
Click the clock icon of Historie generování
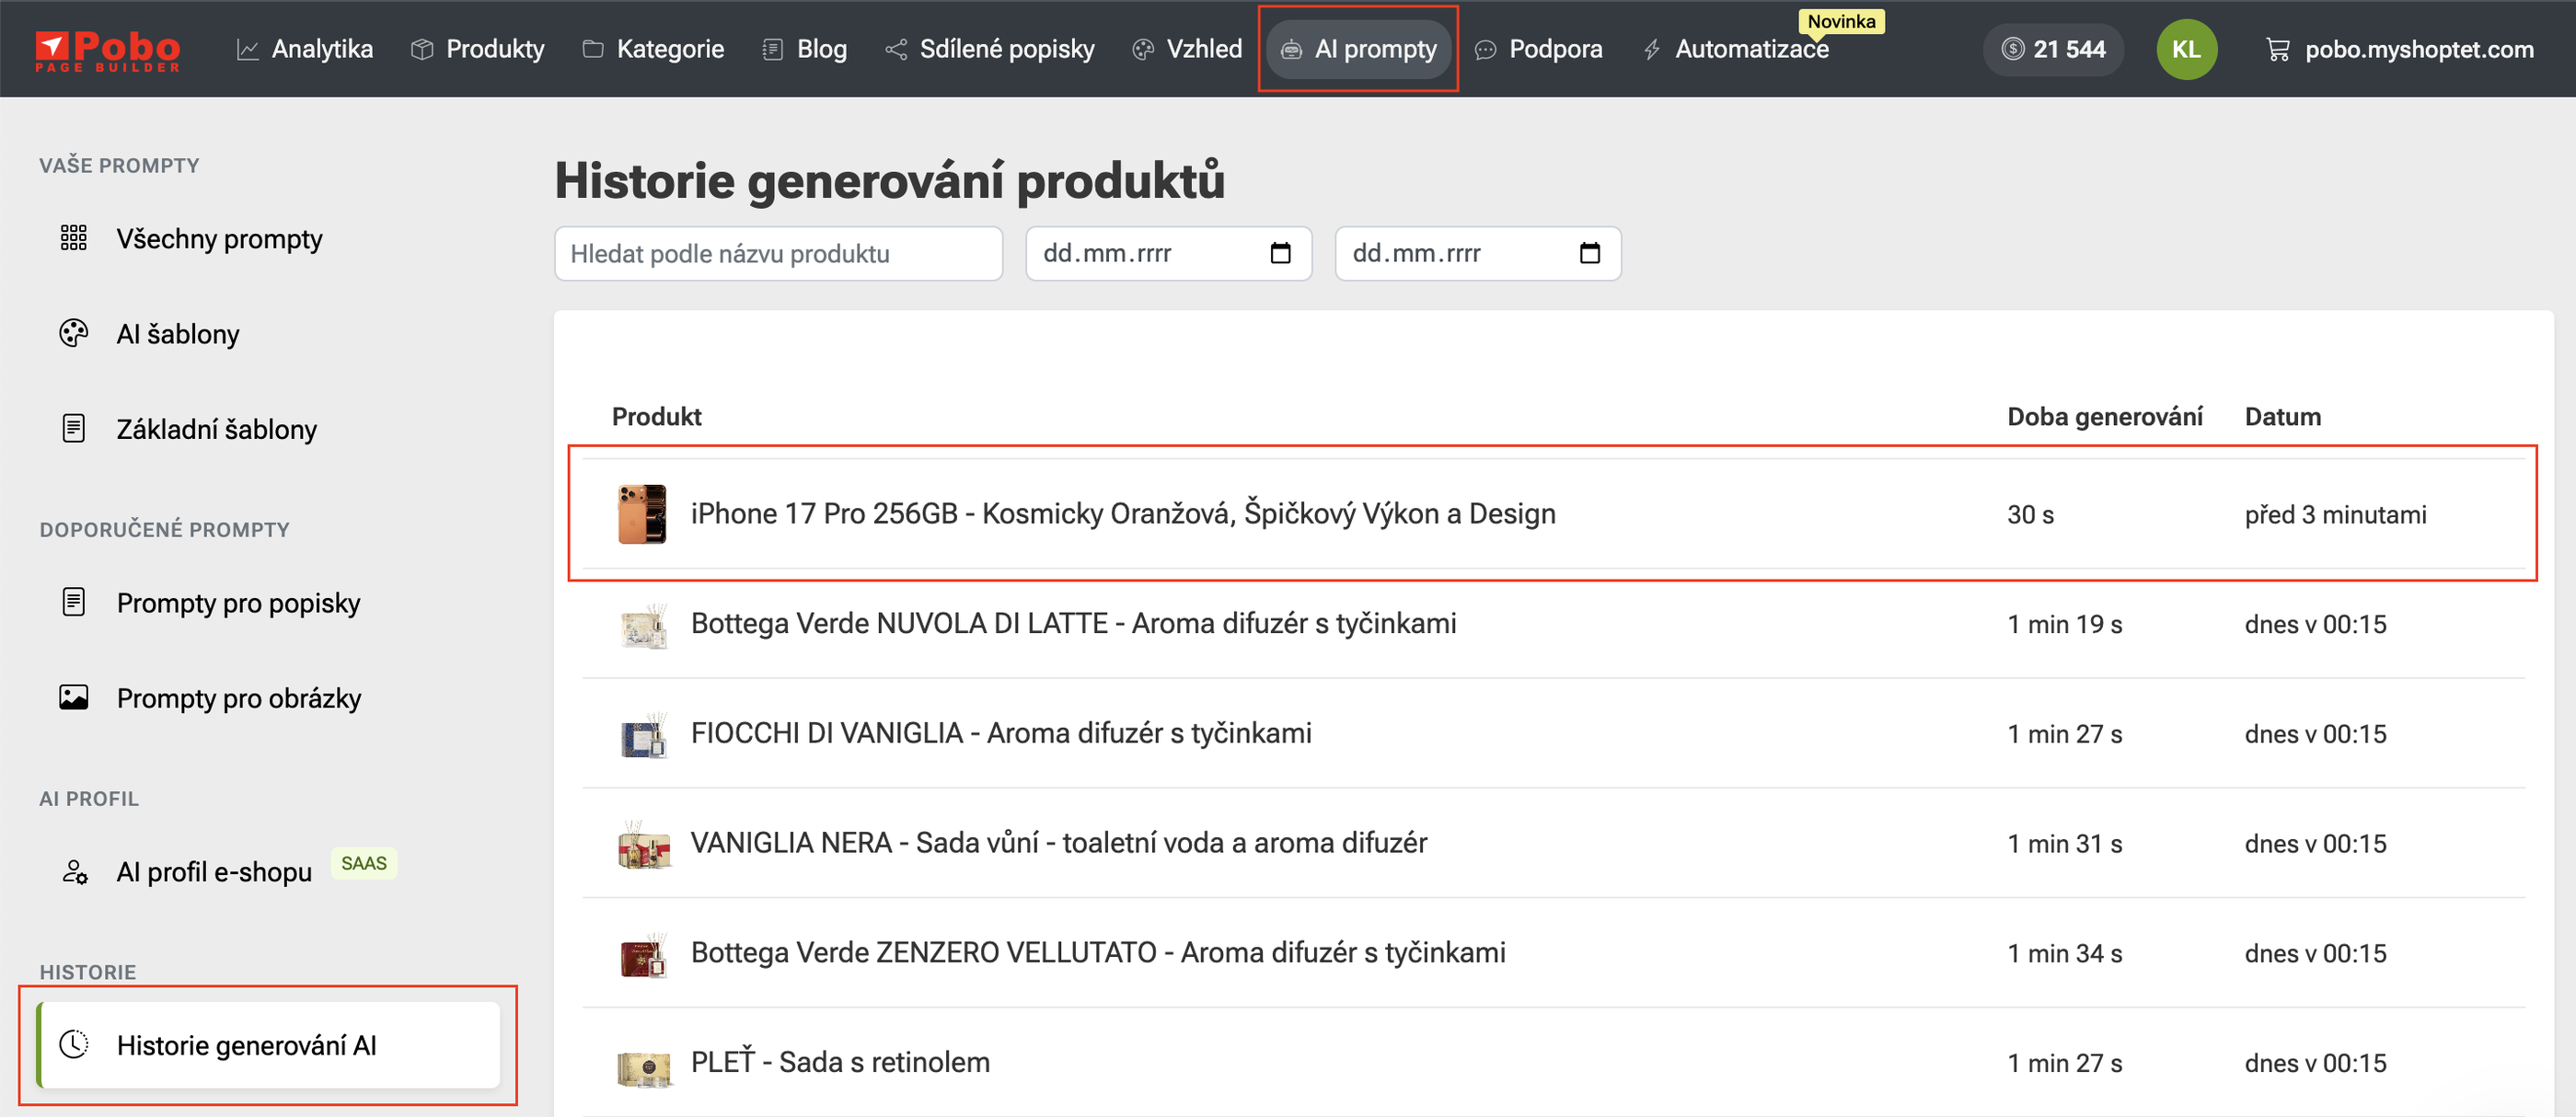(74, 1044)
